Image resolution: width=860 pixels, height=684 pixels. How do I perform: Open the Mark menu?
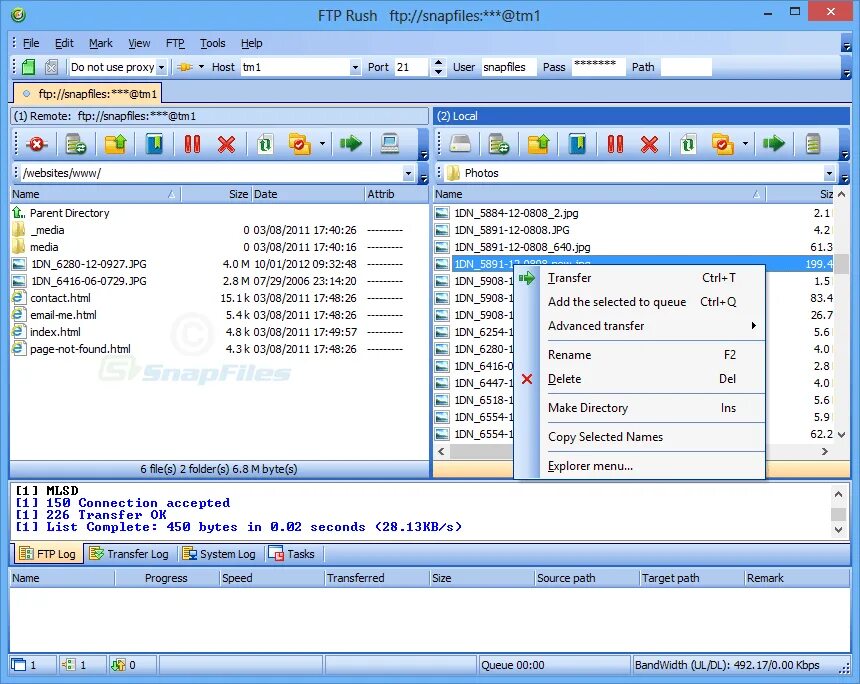click(101, 43)
